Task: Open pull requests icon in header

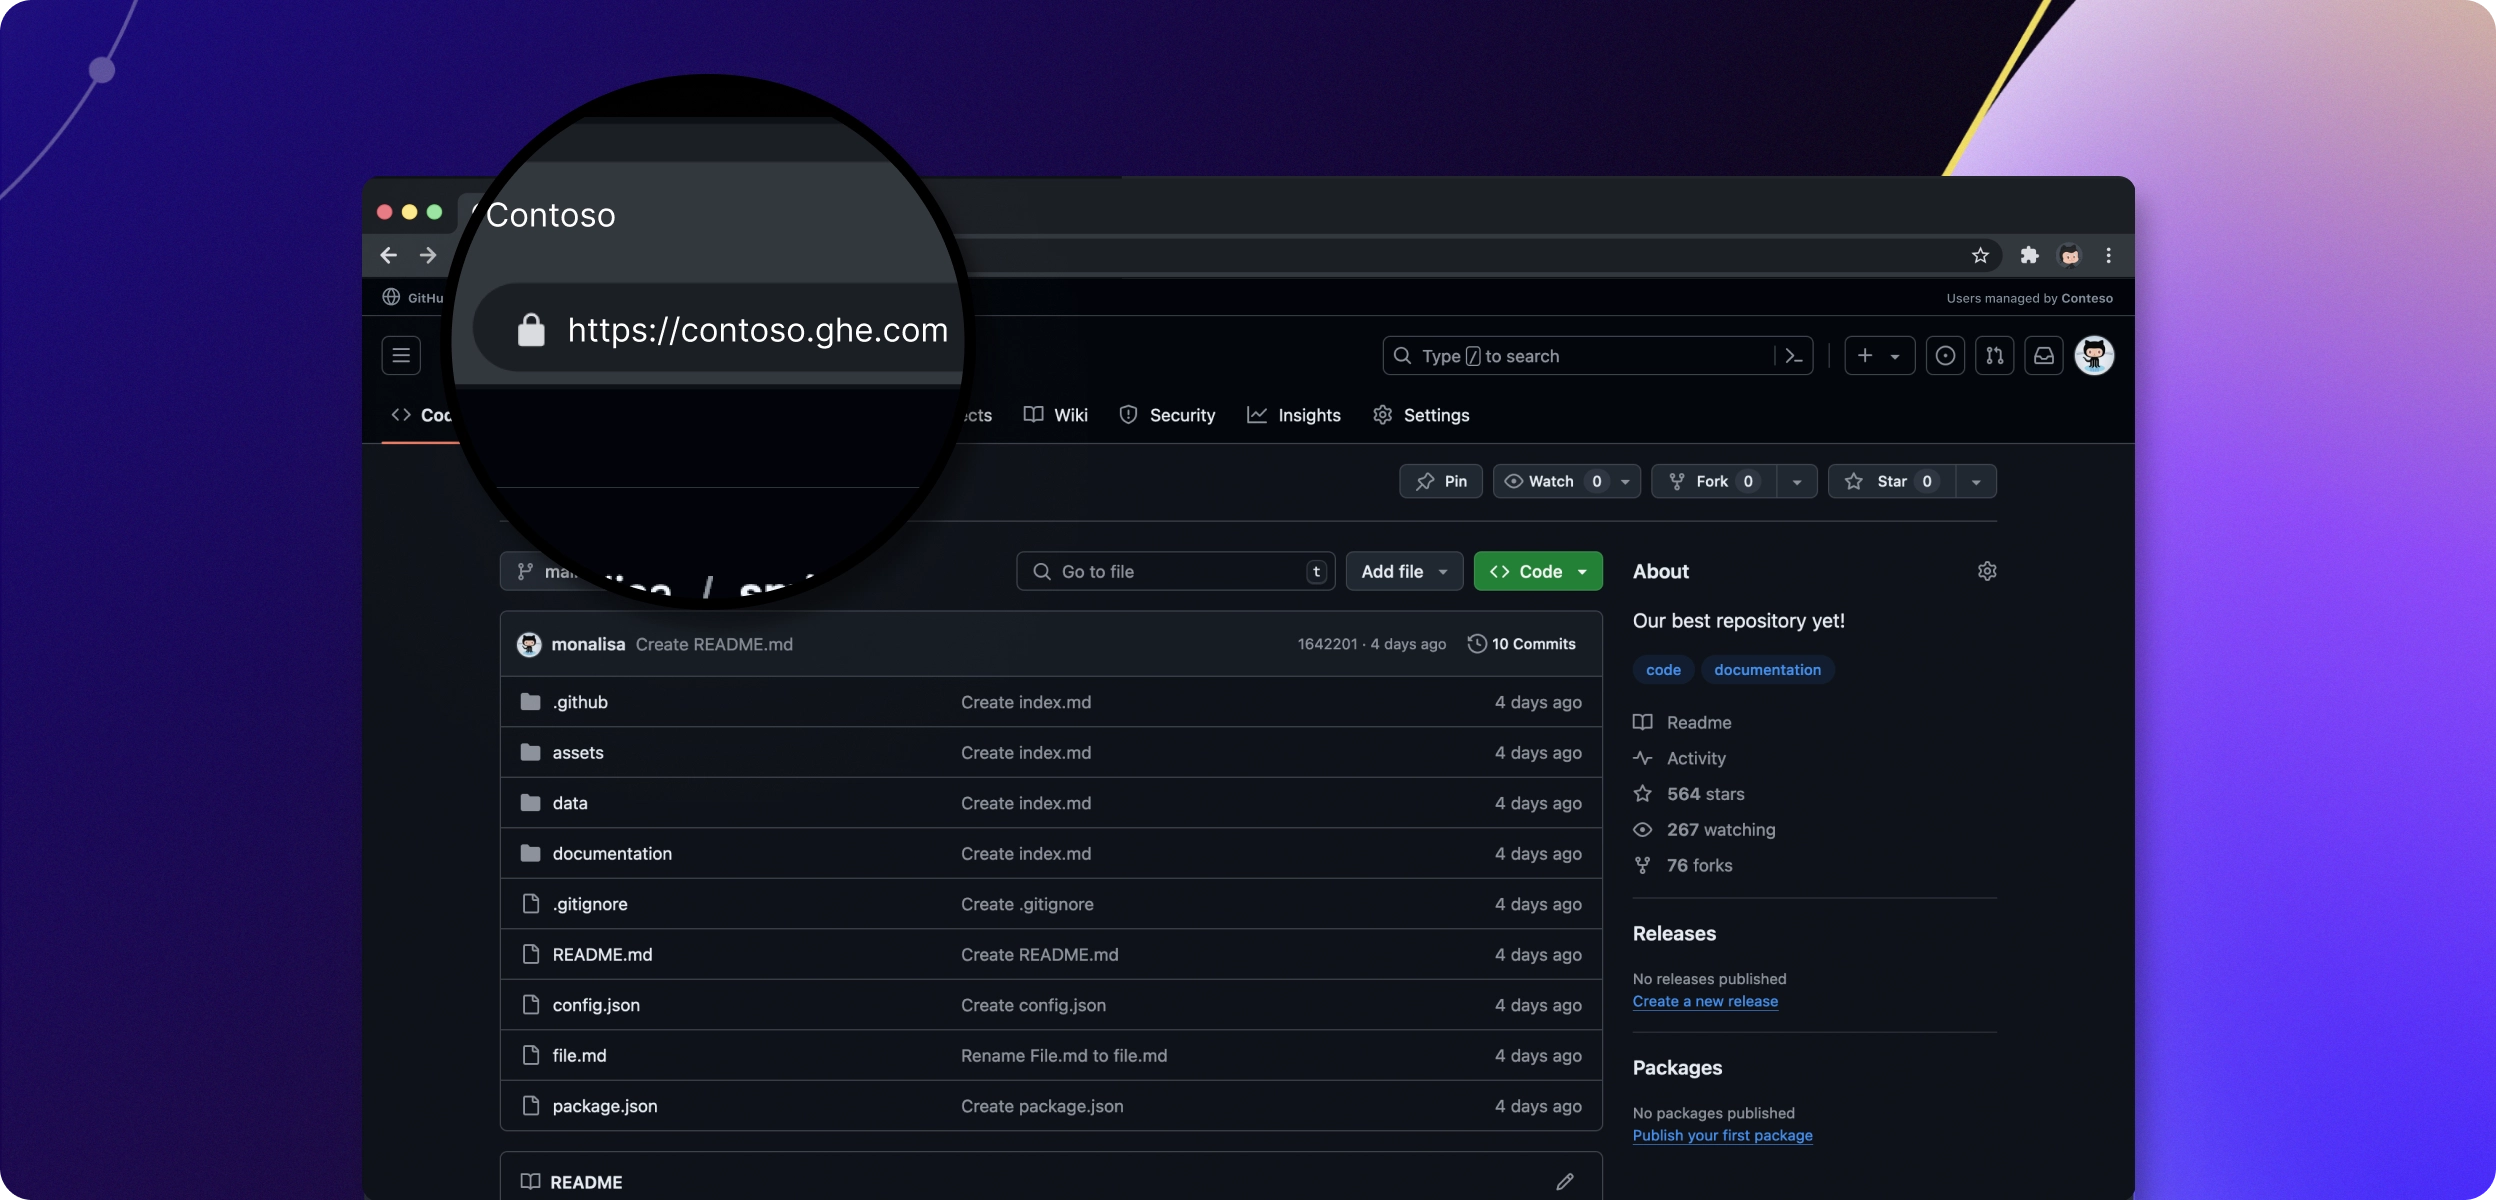Action: pyautogui.click(x=1995, y=356)
